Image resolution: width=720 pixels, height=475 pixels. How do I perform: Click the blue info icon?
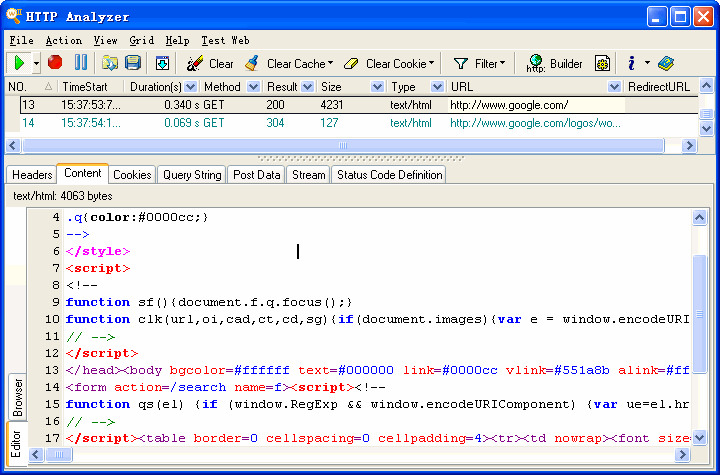pyautogui.click(x=631, y=63)
